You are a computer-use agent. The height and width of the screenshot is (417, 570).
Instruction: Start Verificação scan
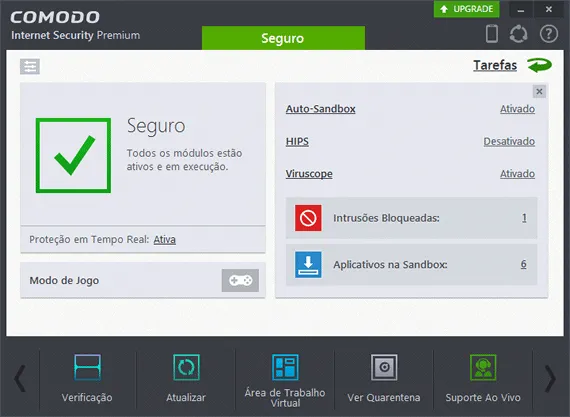click(87, 378)
